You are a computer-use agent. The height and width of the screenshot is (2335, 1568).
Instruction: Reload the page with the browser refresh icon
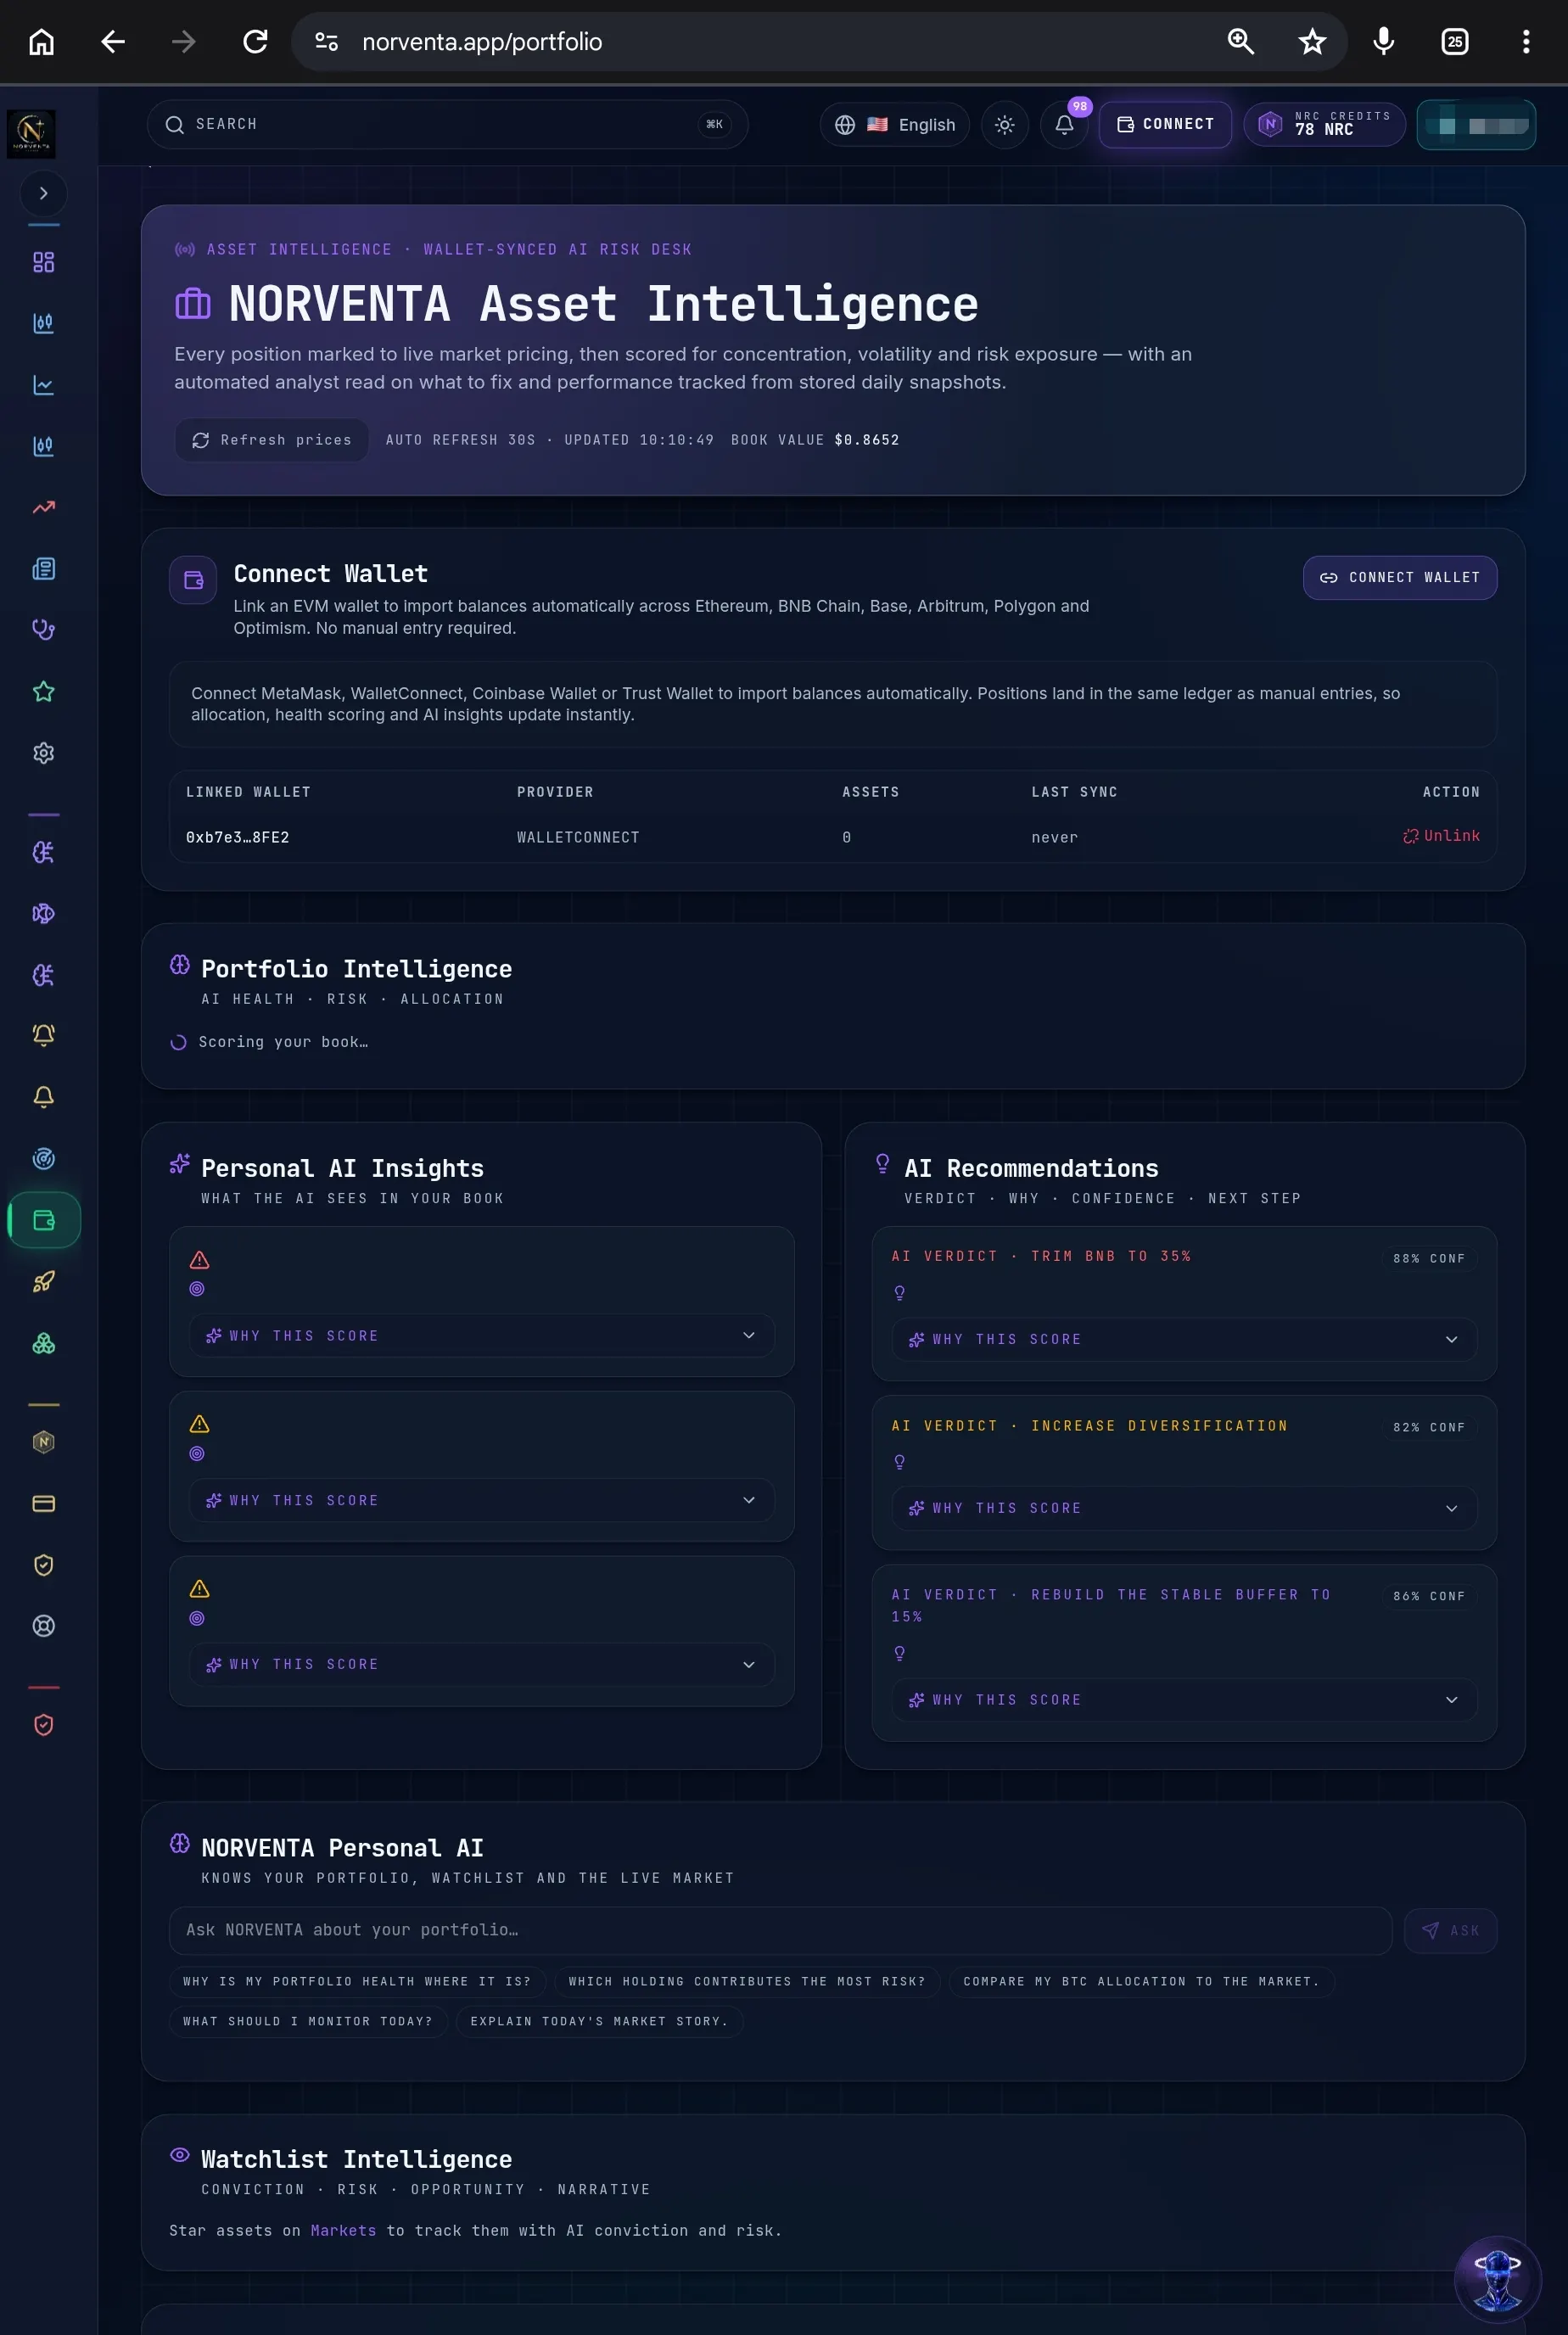(255, 41)
